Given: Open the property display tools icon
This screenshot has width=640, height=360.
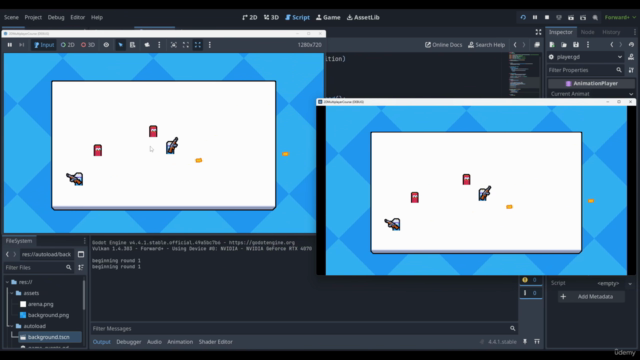Looking at the screenshot, I should (631, 70).
